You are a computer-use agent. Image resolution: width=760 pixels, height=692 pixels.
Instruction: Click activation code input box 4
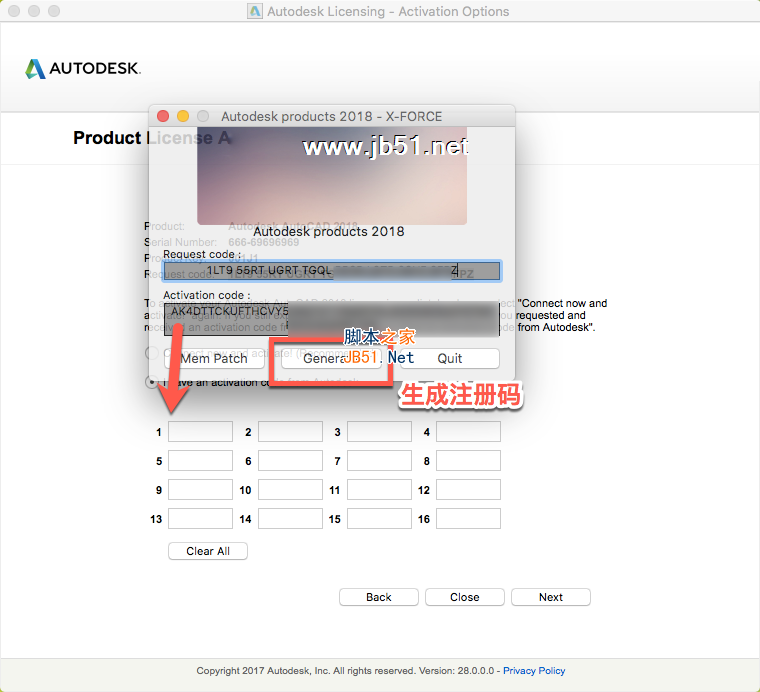pos(468,431)
